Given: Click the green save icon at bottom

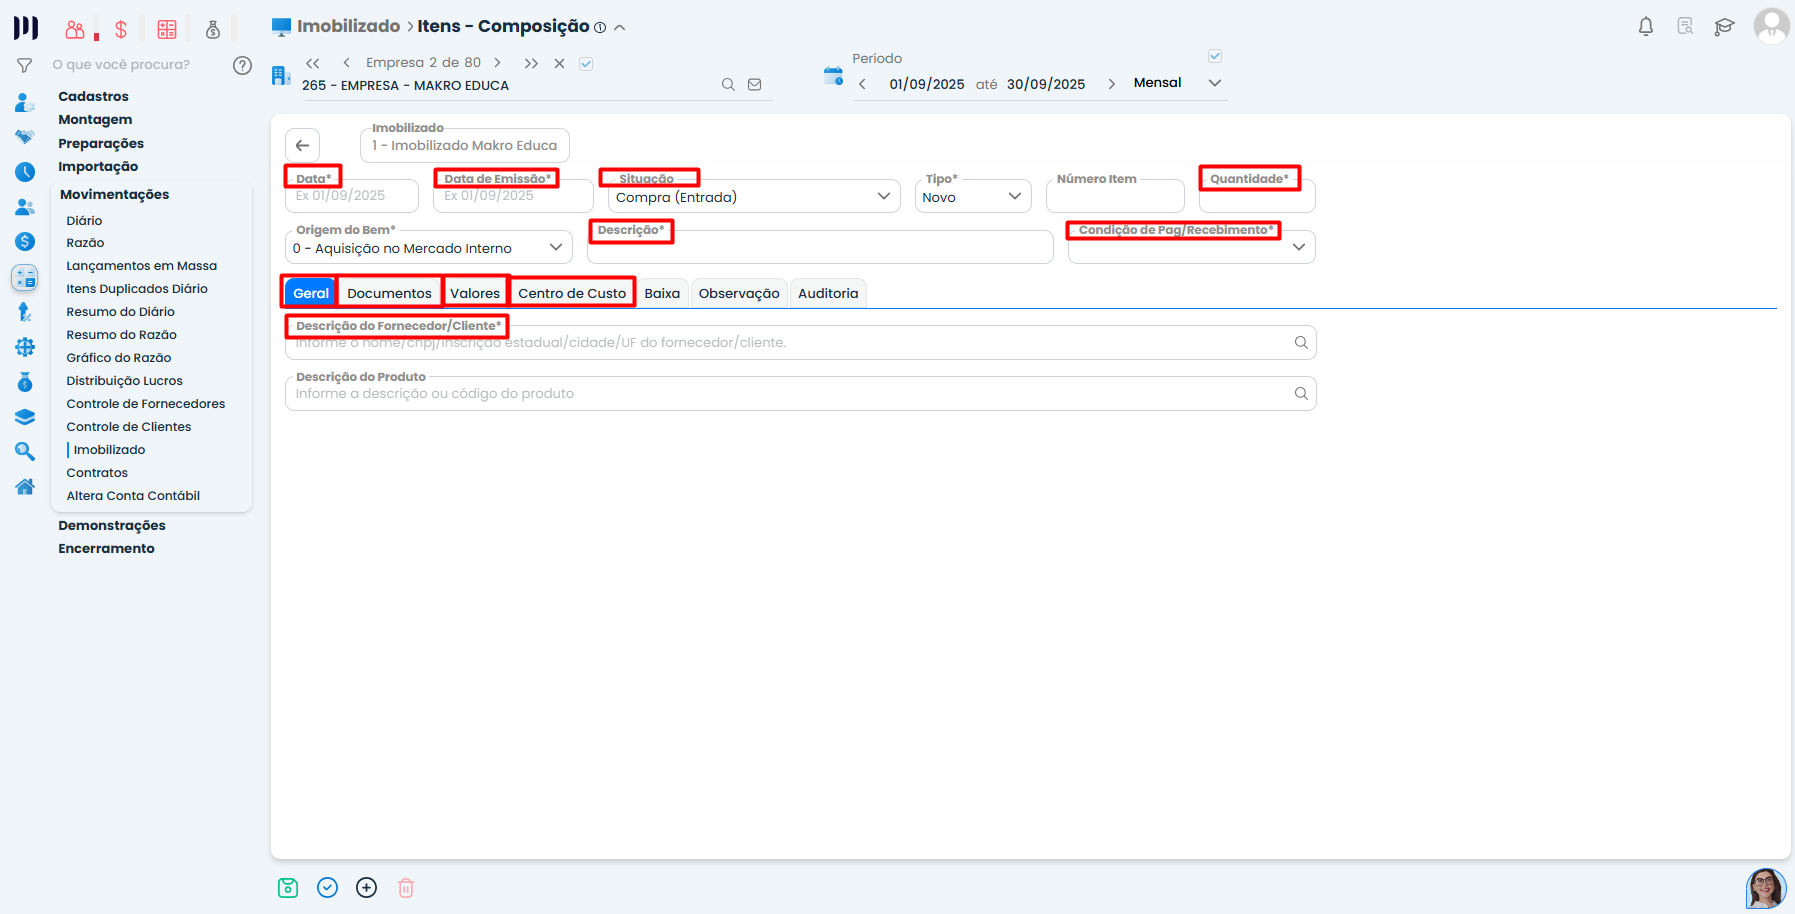Looking at the screenshot, I should [x=288, y=888].
